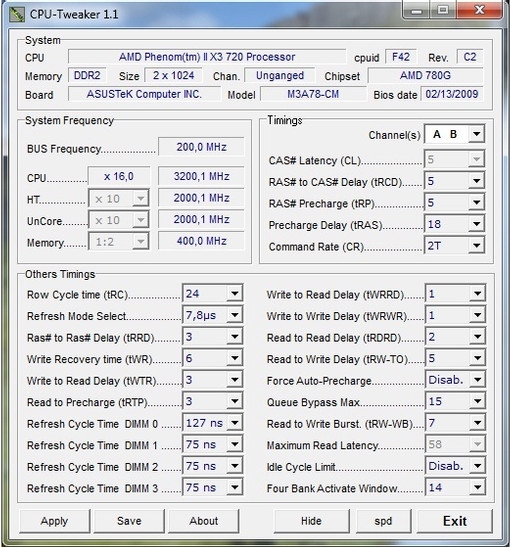
Task: Open Read to Write Delay (tRW-TO) dropdown
Action: 455,358
